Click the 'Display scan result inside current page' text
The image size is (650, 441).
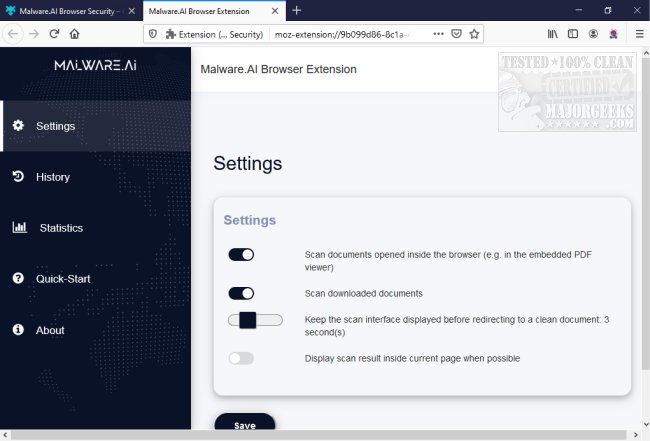coord(412,359)
